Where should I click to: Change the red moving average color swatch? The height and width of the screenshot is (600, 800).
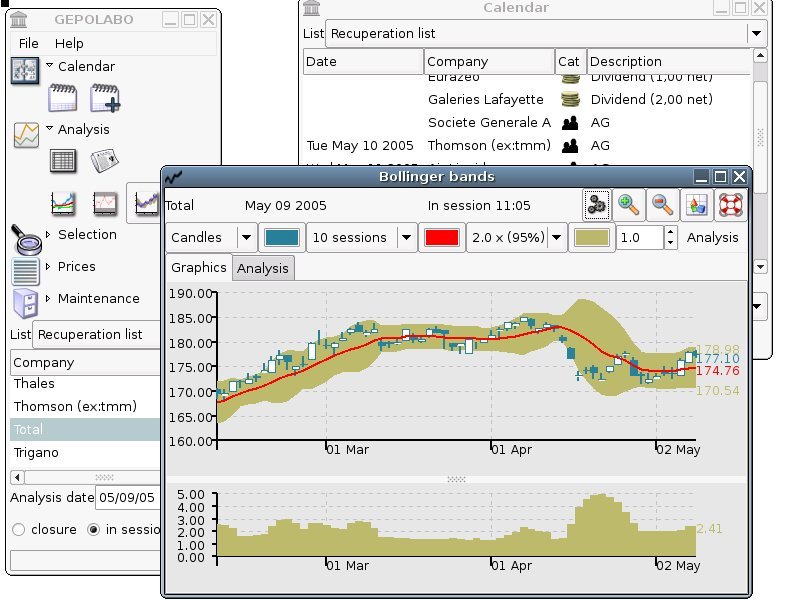pyautogui.click(x=442, y=237)
